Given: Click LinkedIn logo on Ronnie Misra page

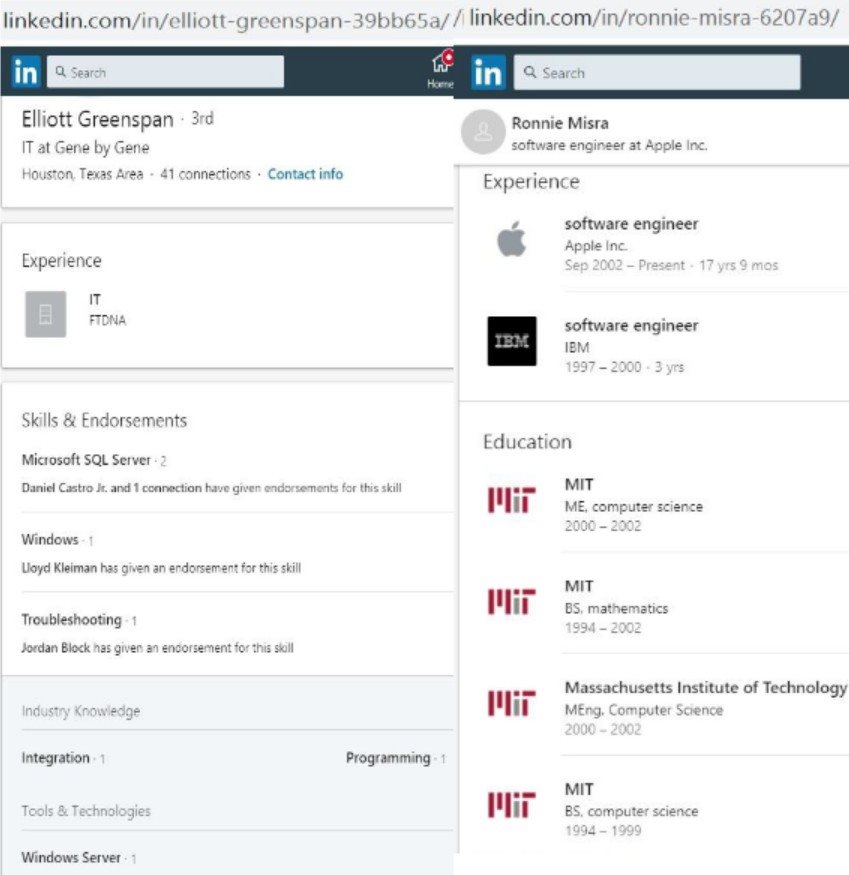Looking at the screenshot, I should click(x=488, y=73).
